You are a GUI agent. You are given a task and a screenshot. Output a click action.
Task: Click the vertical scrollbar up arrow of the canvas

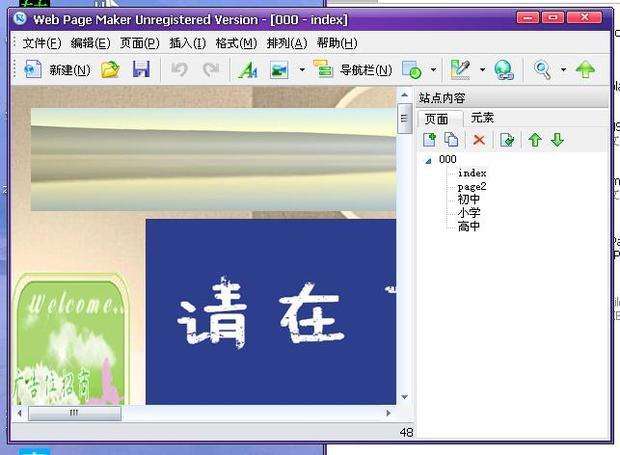tap(404, 95)
